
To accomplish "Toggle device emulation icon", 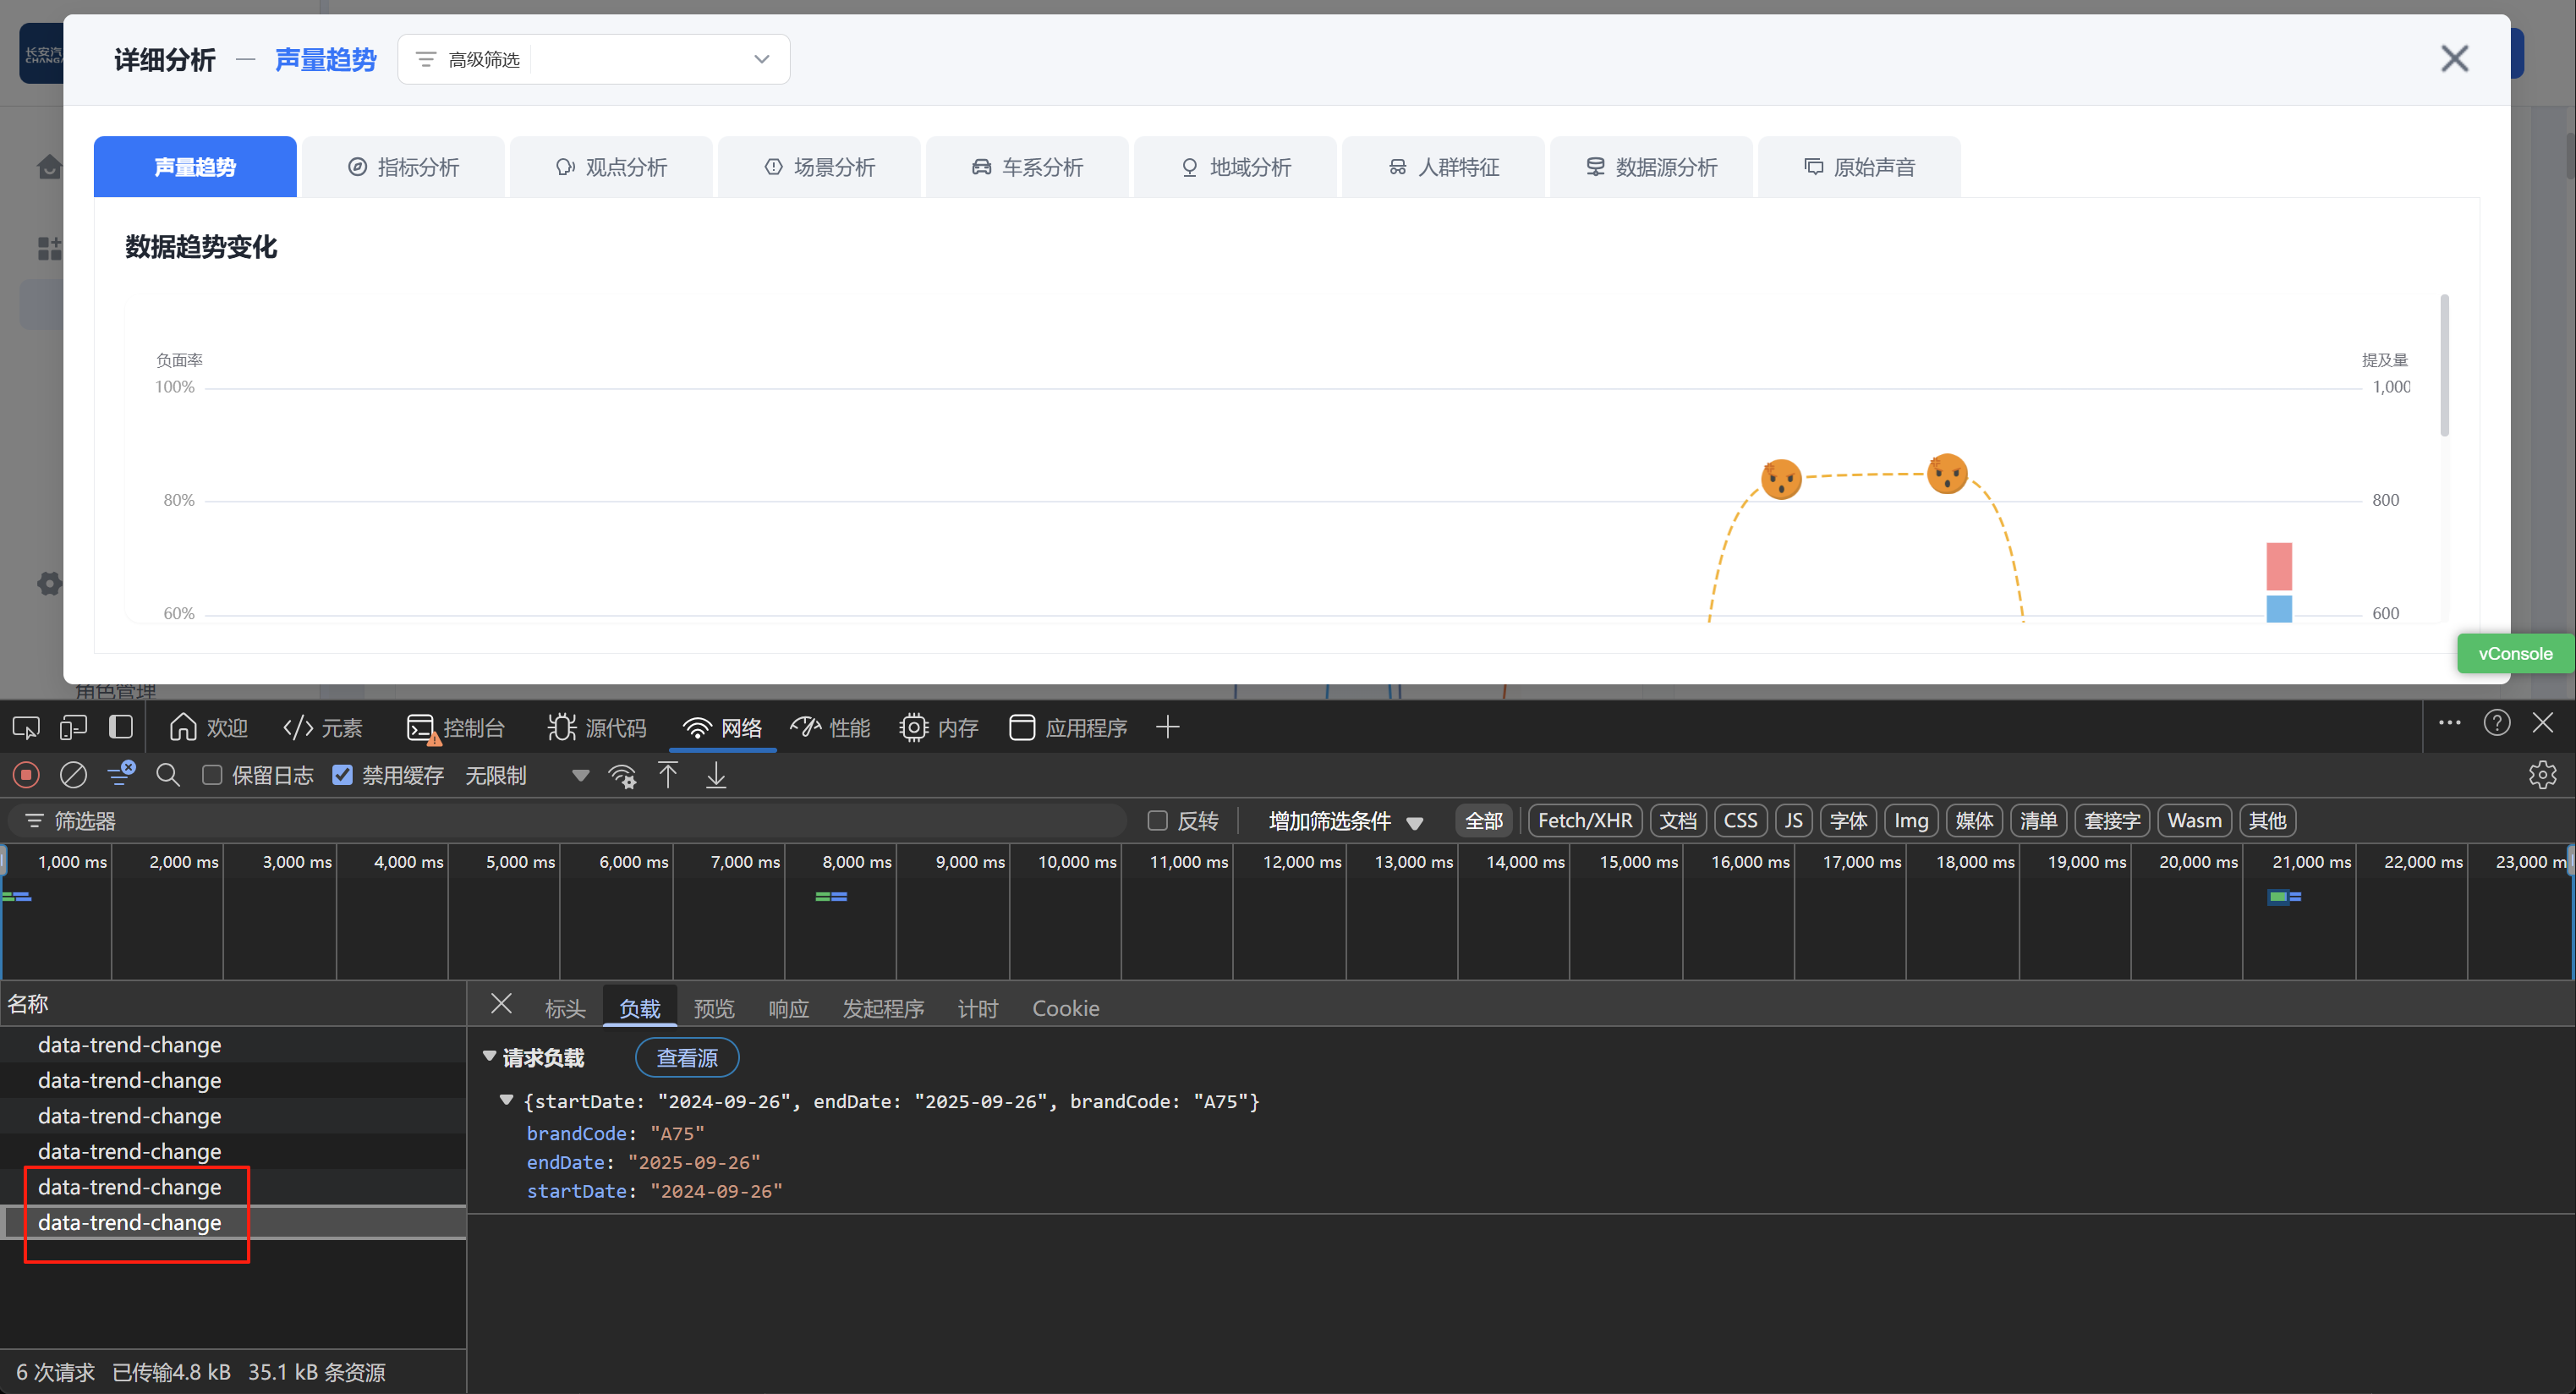I will pos(73,727).
